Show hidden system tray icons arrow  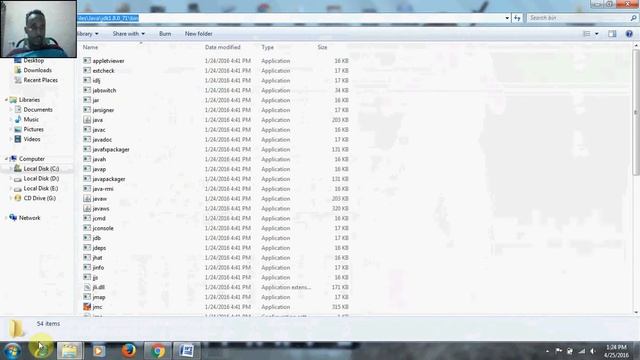tap(547, 351)
